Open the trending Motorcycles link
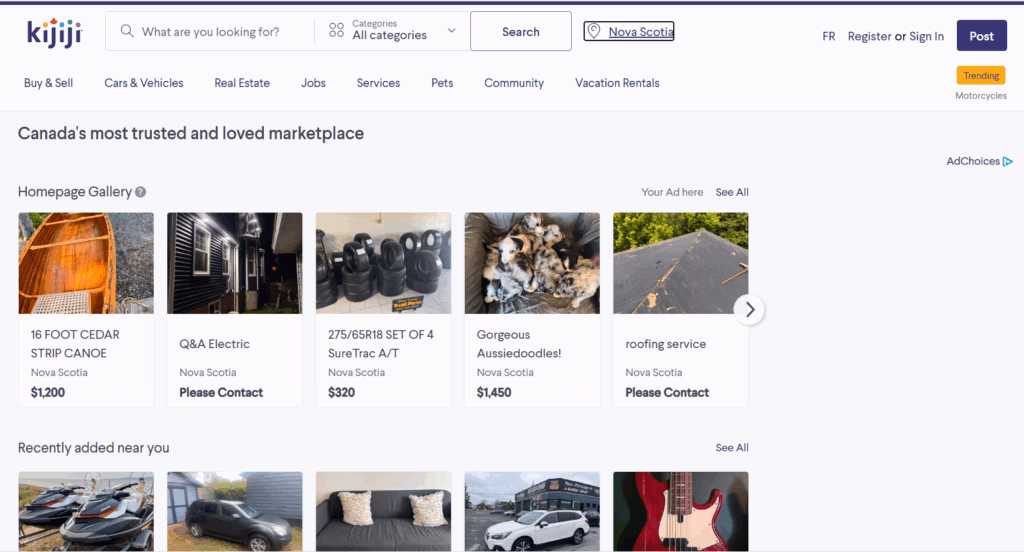 click(981, 96)
